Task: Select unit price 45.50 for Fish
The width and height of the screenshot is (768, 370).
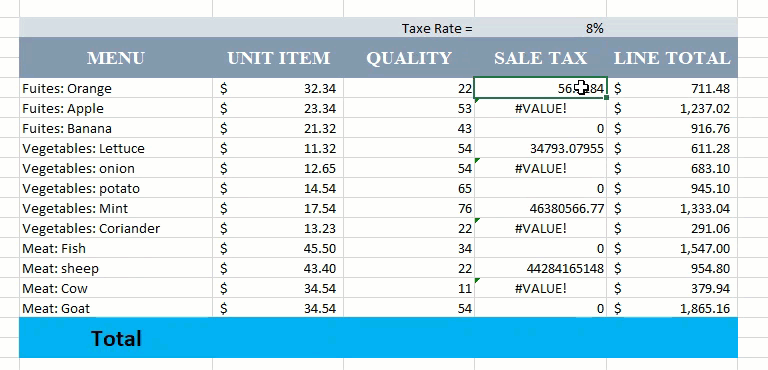Action: (278, 248)
